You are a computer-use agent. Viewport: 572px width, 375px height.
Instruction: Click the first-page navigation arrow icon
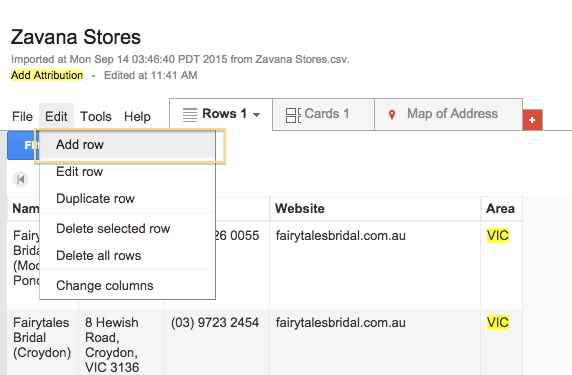pos(20,179)
